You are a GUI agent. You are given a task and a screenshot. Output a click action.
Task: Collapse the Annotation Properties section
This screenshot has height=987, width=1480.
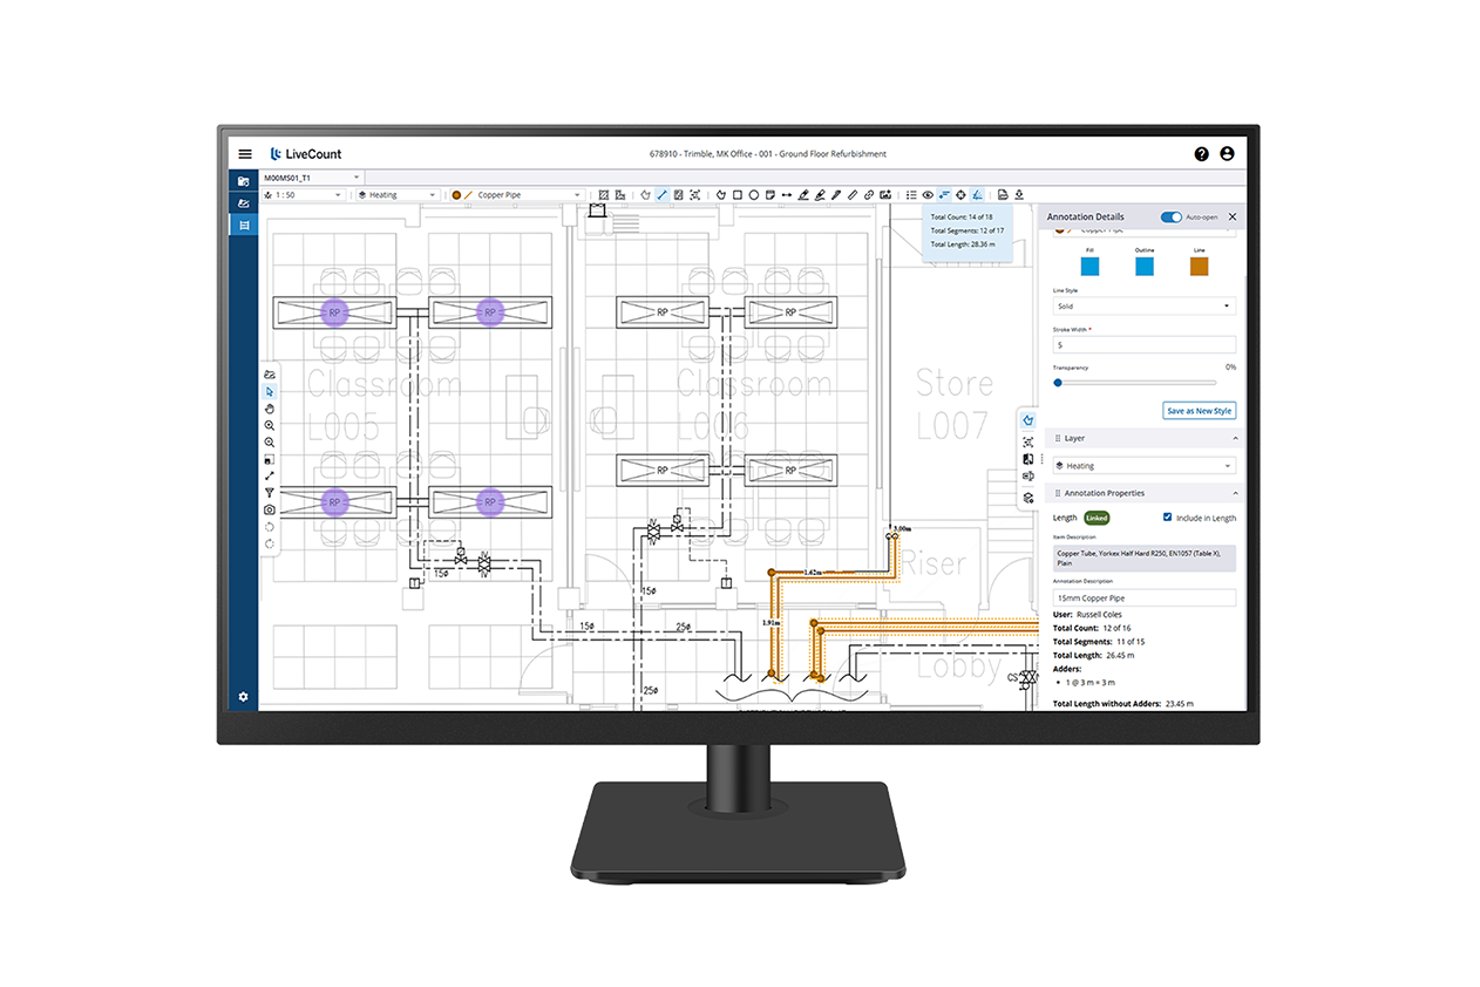click(x=1144, y=493)
